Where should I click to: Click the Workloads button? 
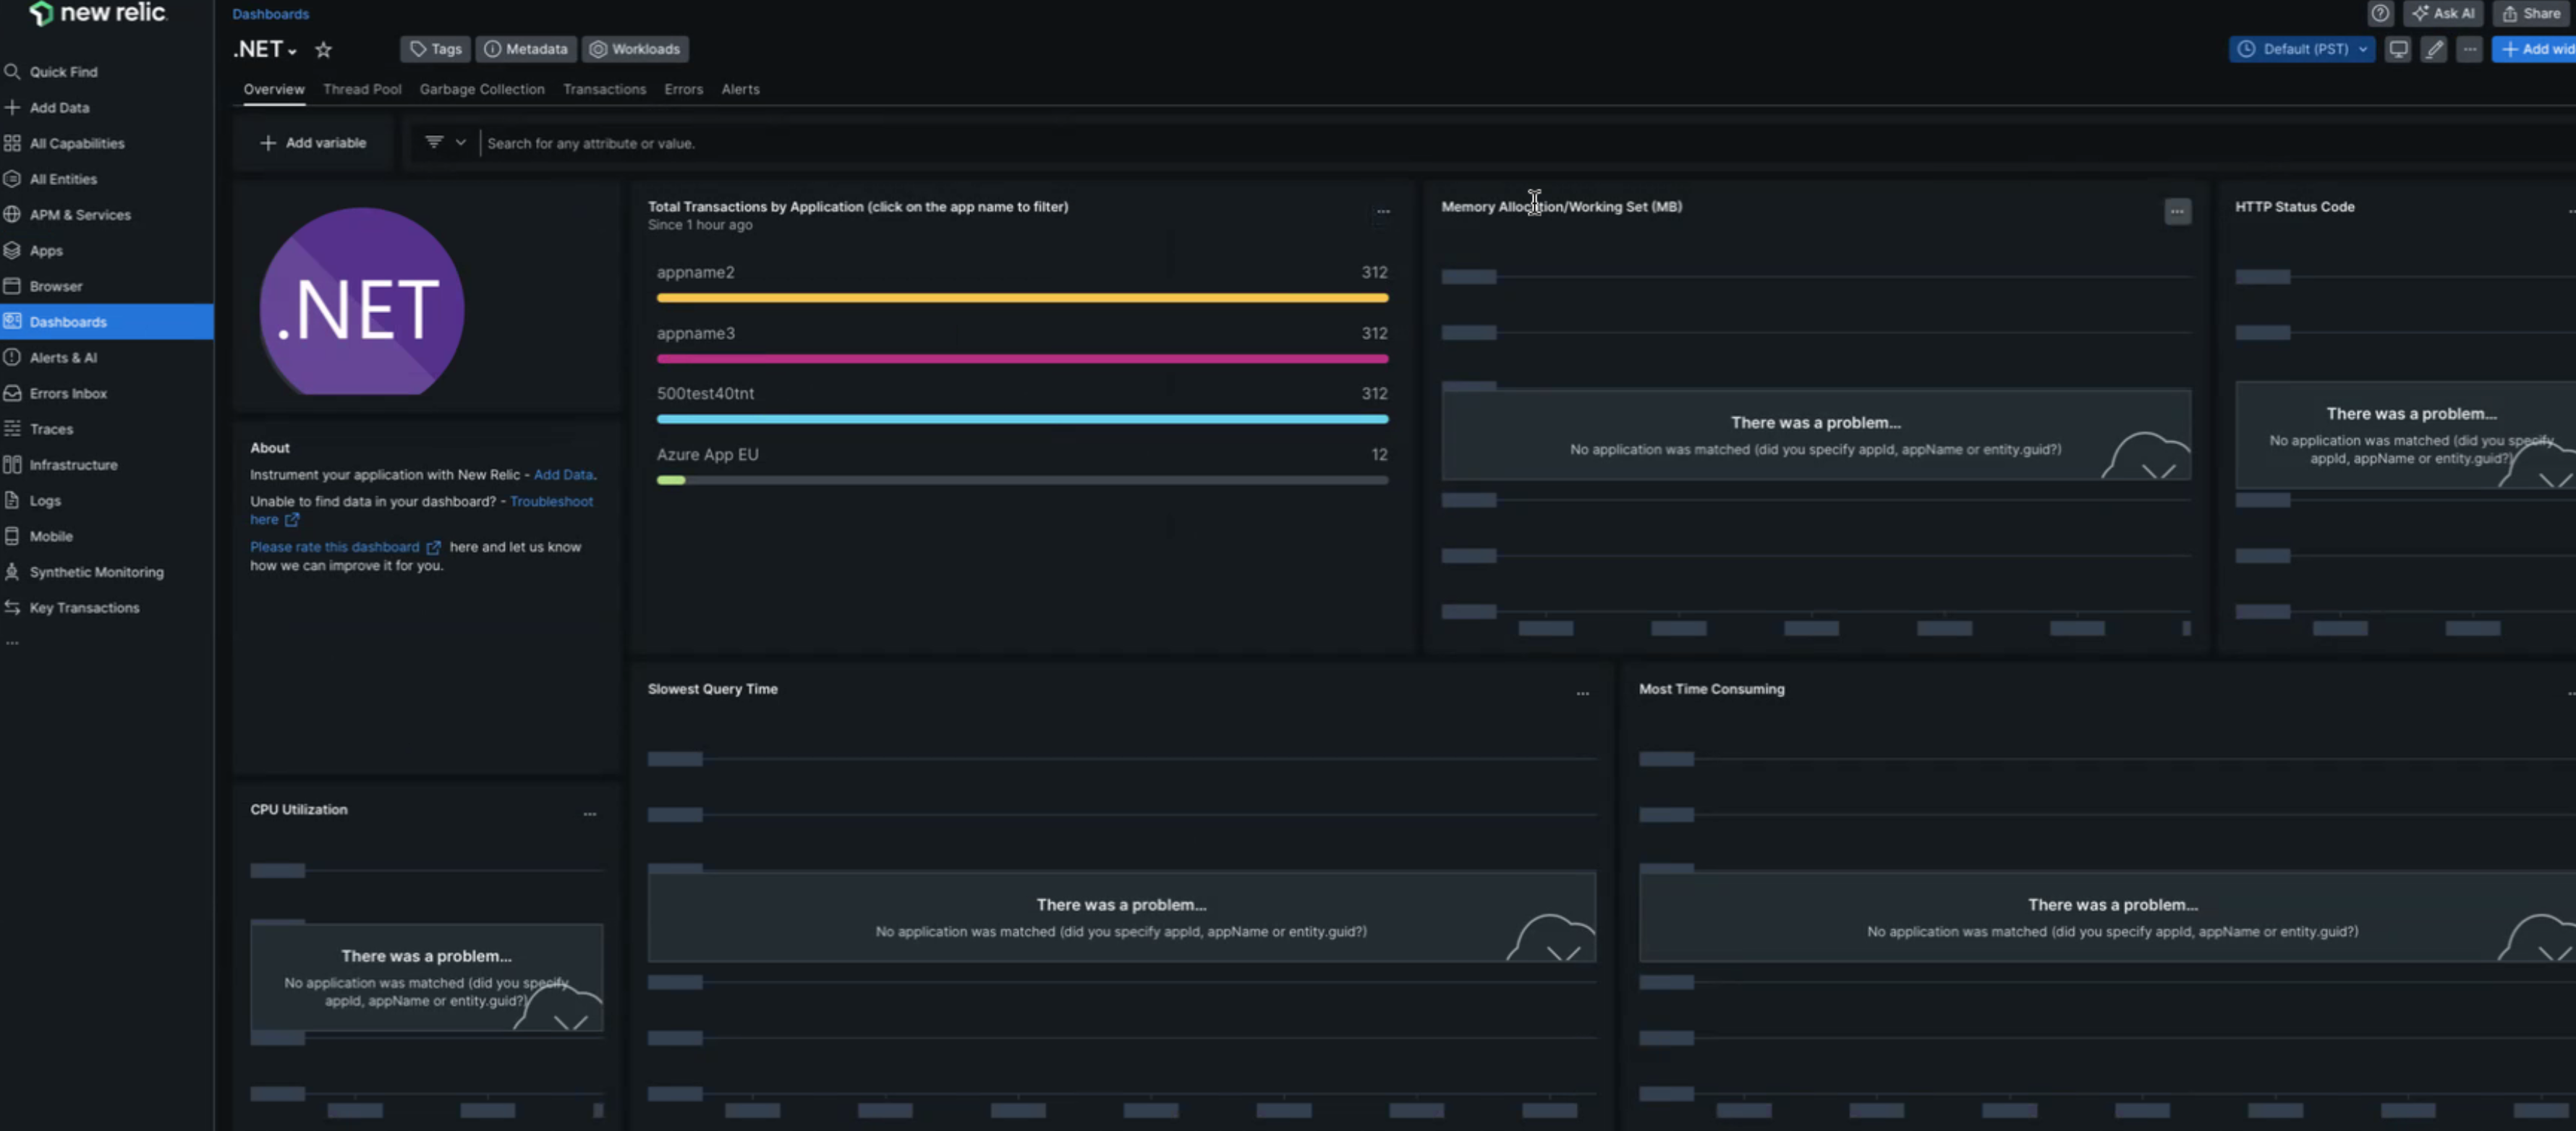click(634, 49)
